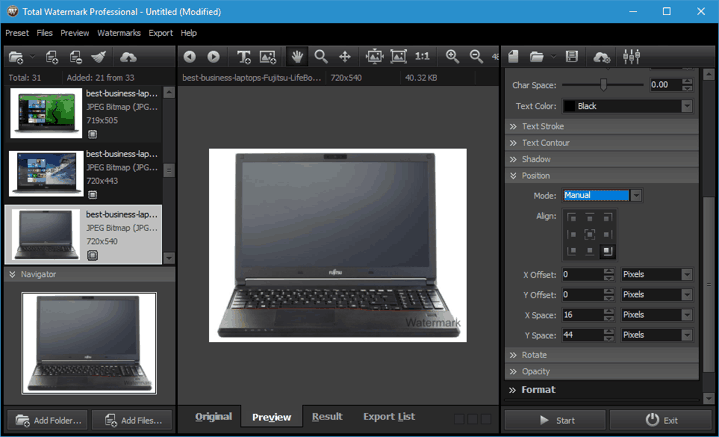719x437 pixels.
Task: Create a new preset with the page icon
Action: [513, 56]
